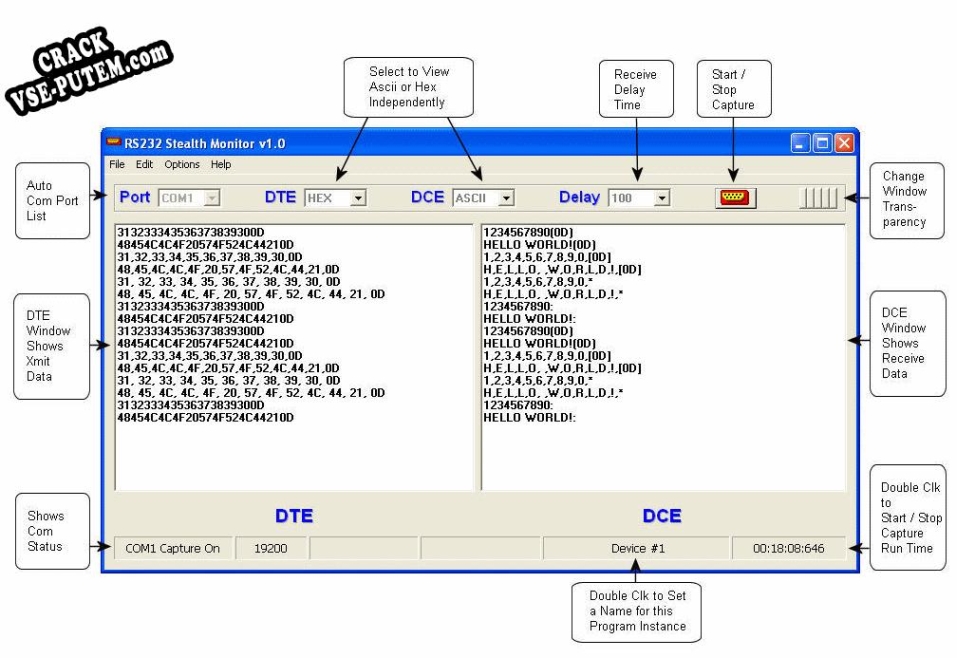Click the COM1 Capture On status field
Screen dimensions: 975x658
point(173,549)
